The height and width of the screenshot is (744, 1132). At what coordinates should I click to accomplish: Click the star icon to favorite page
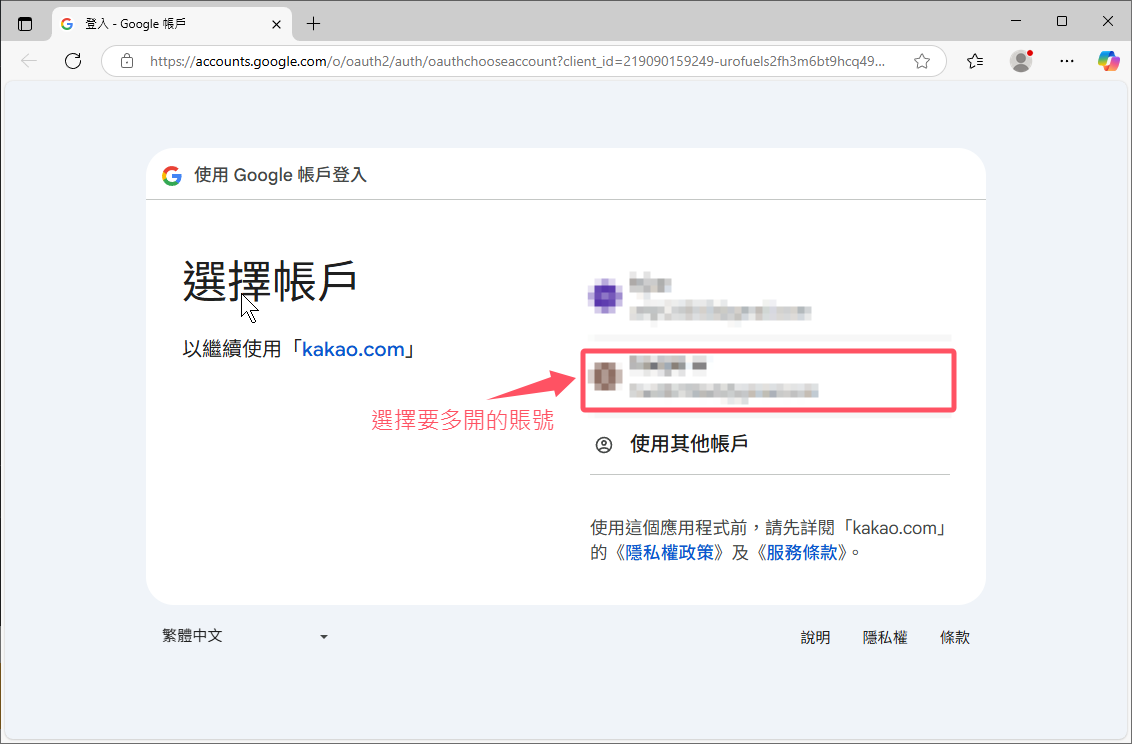(922, 61)
